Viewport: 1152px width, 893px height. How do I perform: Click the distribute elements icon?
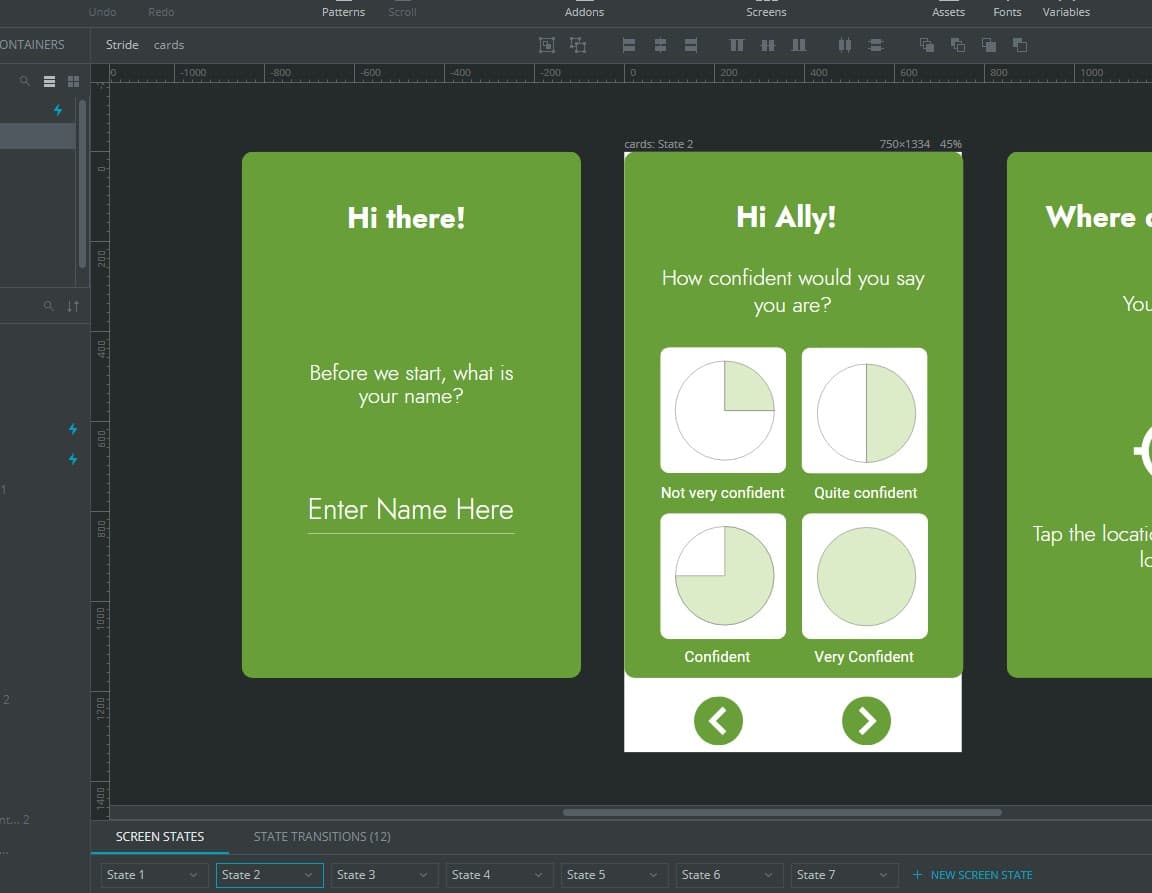tap(844, 45)
